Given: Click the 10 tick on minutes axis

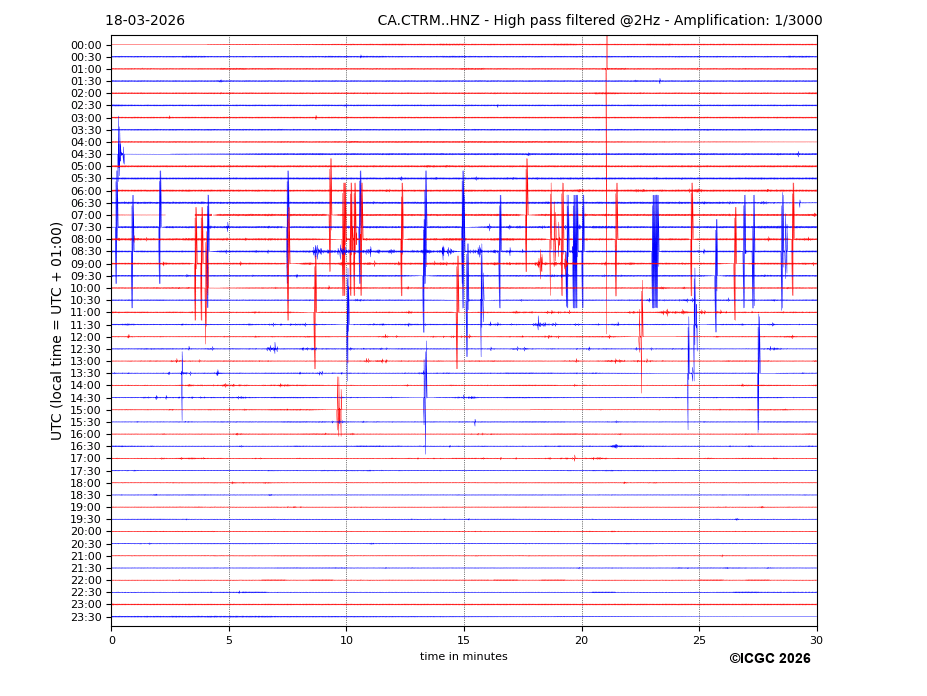Looking at the screenshot, I should click(x=346, y=640).
